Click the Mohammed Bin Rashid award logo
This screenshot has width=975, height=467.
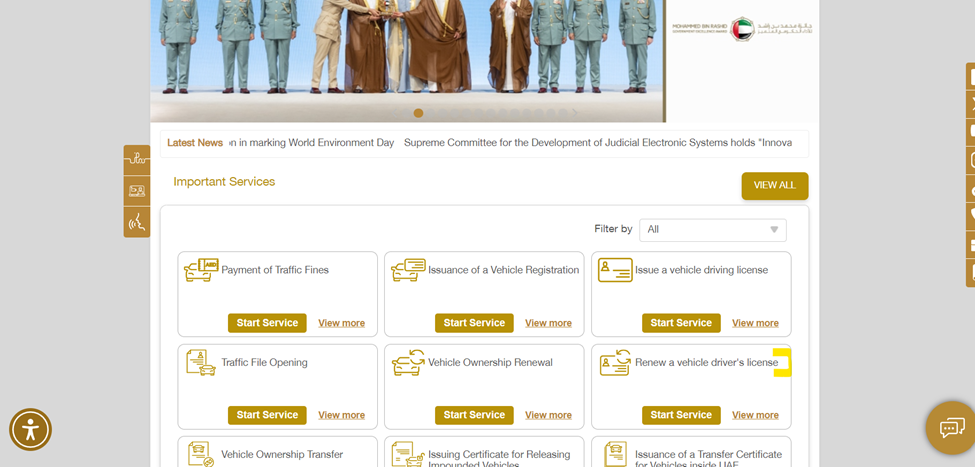(742, 29)
